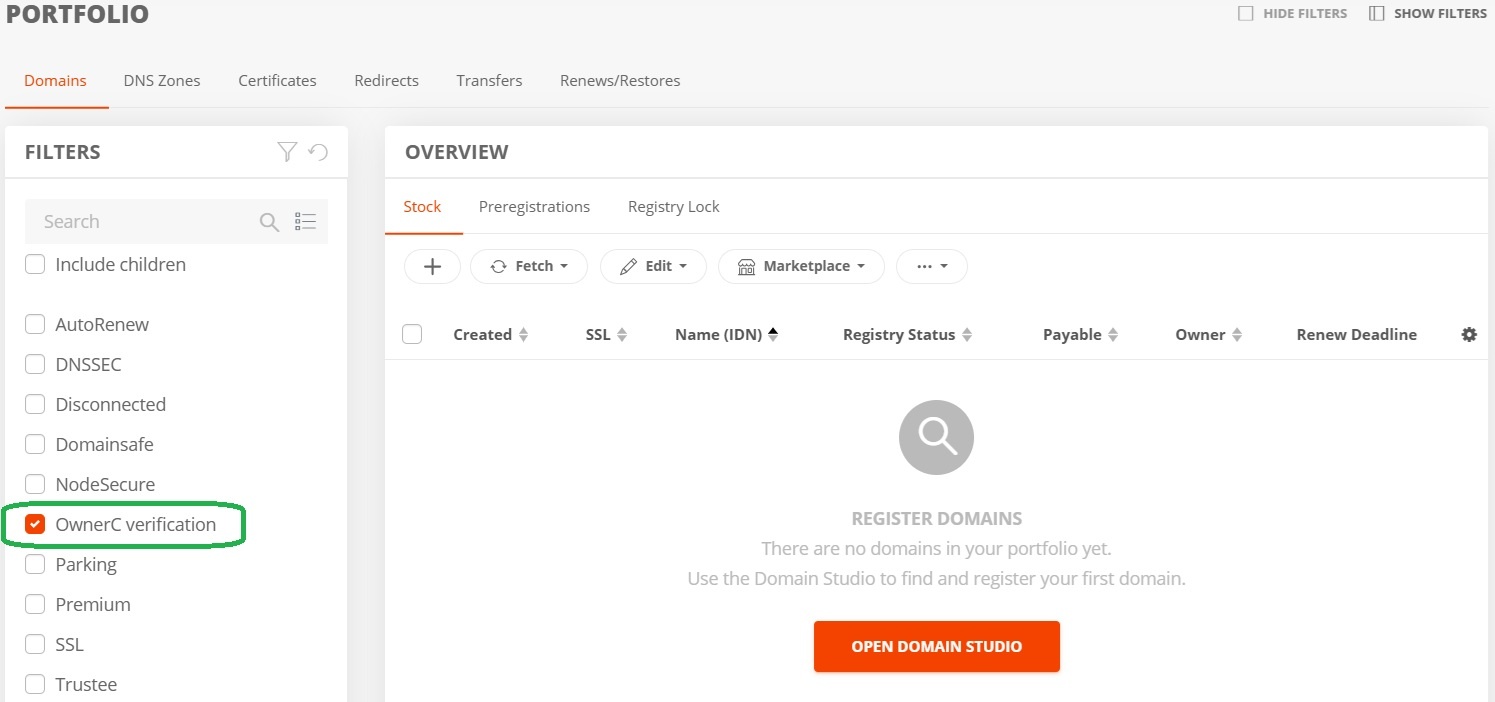This screenshot has width=1495, height=702.
Task: Check the Premium filter
Action: coord(35,605)
